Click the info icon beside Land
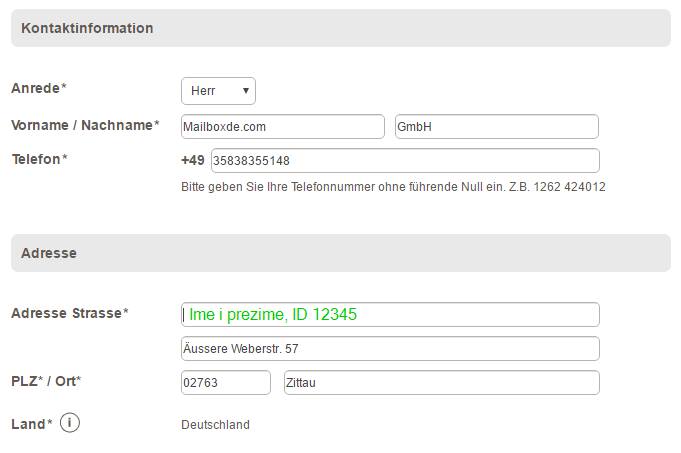This screenshot has height=453, width=681. point(70,423)
